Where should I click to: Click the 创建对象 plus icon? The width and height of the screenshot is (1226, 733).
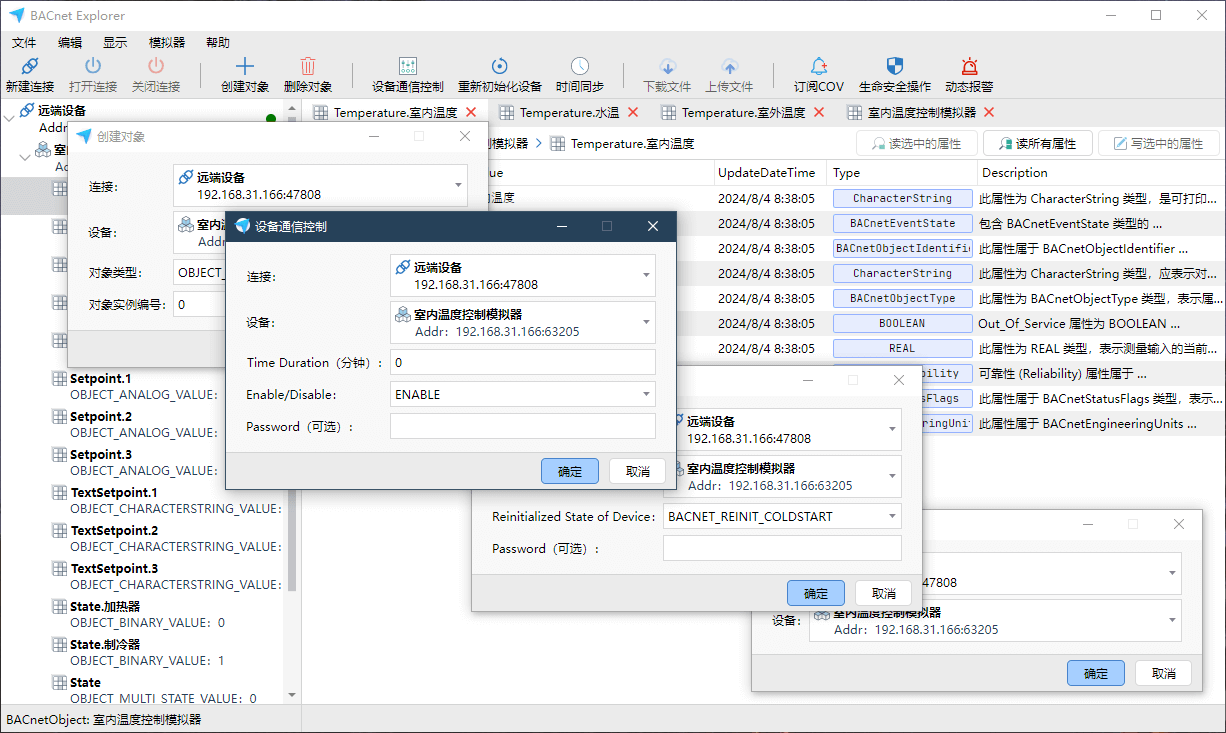pos(244,67)
